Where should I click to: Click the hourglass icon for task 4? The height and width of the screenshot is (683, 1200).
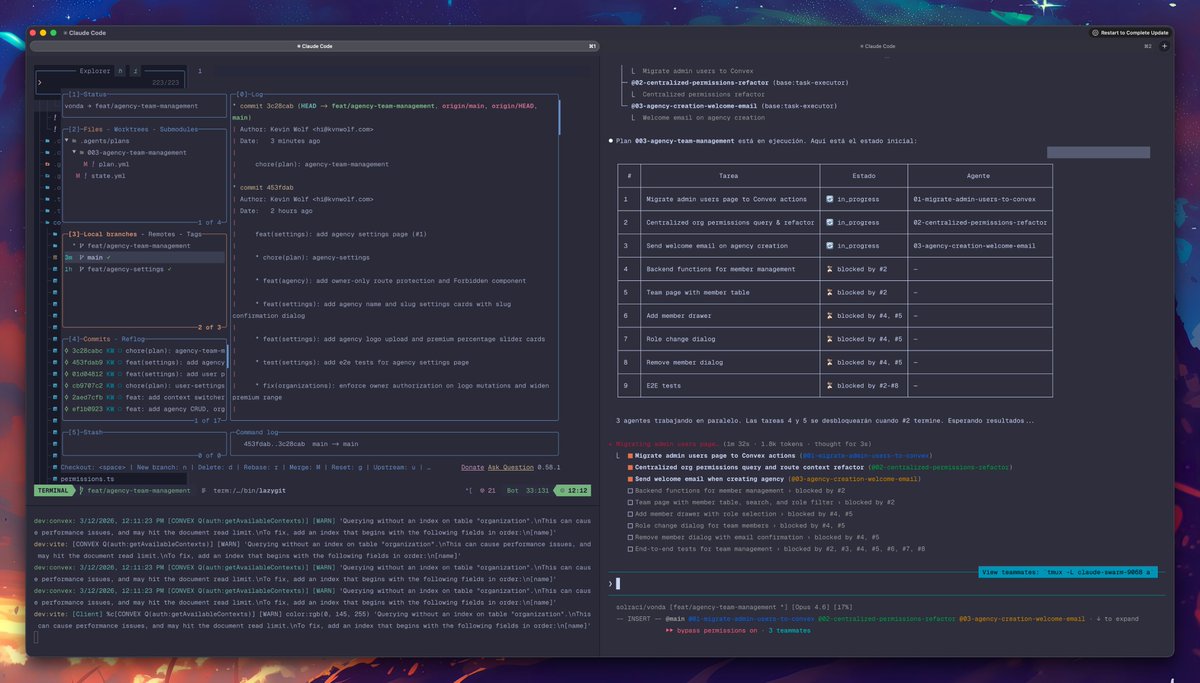[830, 269]
